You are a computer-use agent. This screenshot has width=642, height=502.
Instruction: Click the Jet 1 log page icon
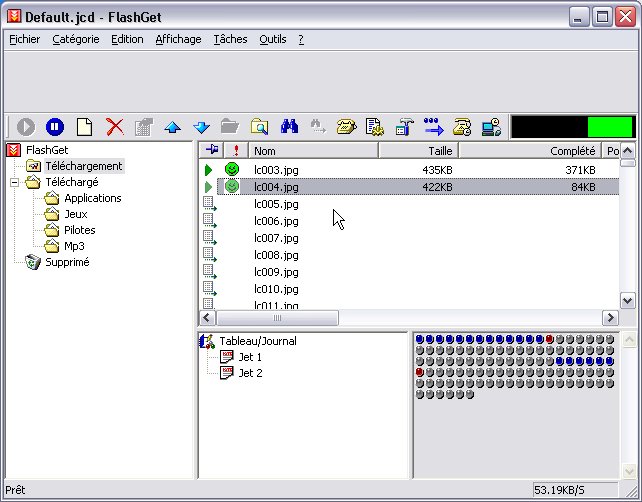(226, 357)
